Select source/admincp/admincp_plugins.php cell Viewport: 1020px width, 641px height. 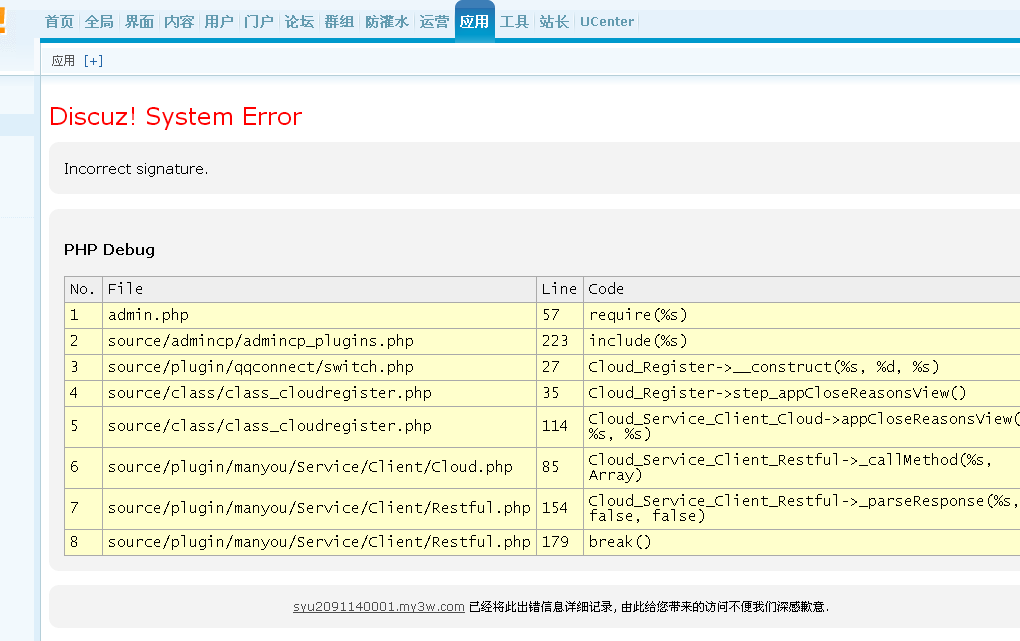point(319,341)
